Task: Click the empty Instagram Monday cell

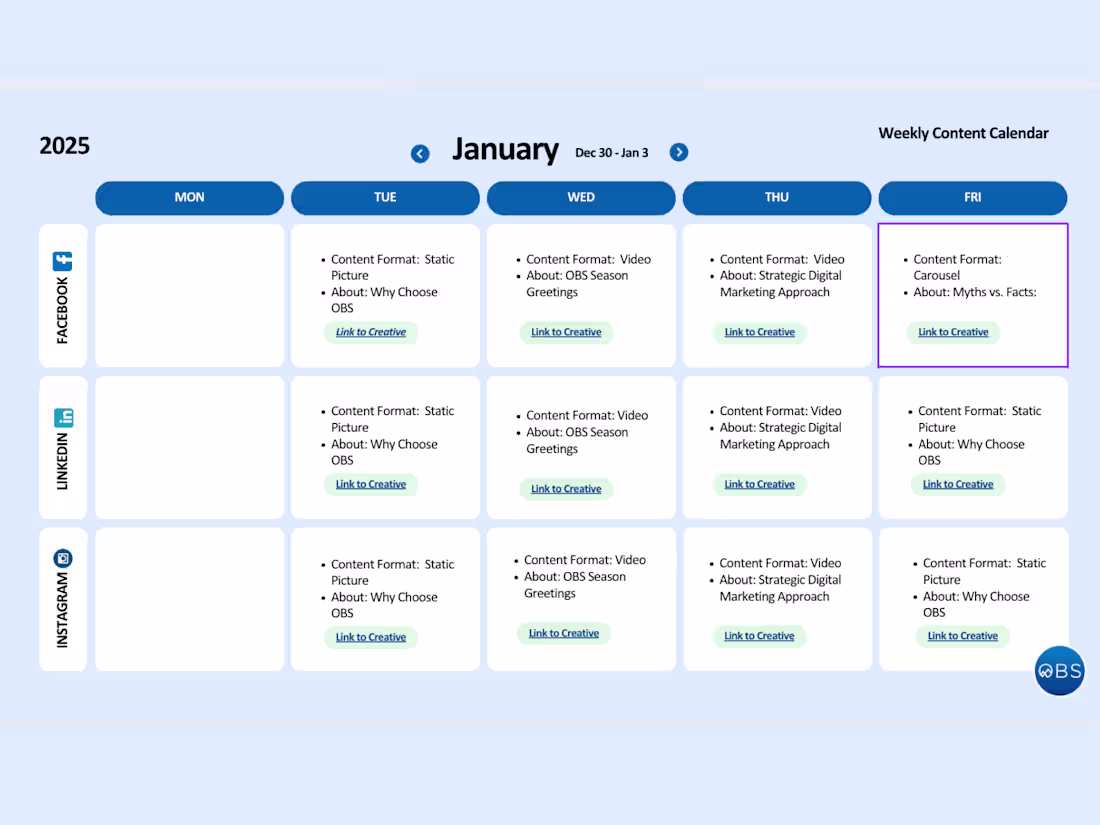Action: [189, 599]
